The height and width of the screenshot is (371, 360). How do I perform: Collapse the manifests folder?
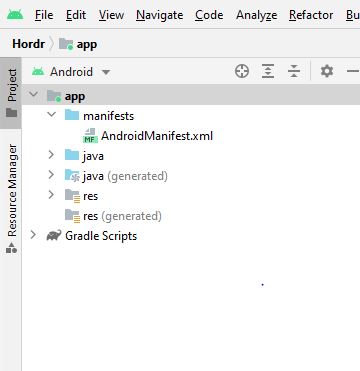click(51, 115)
